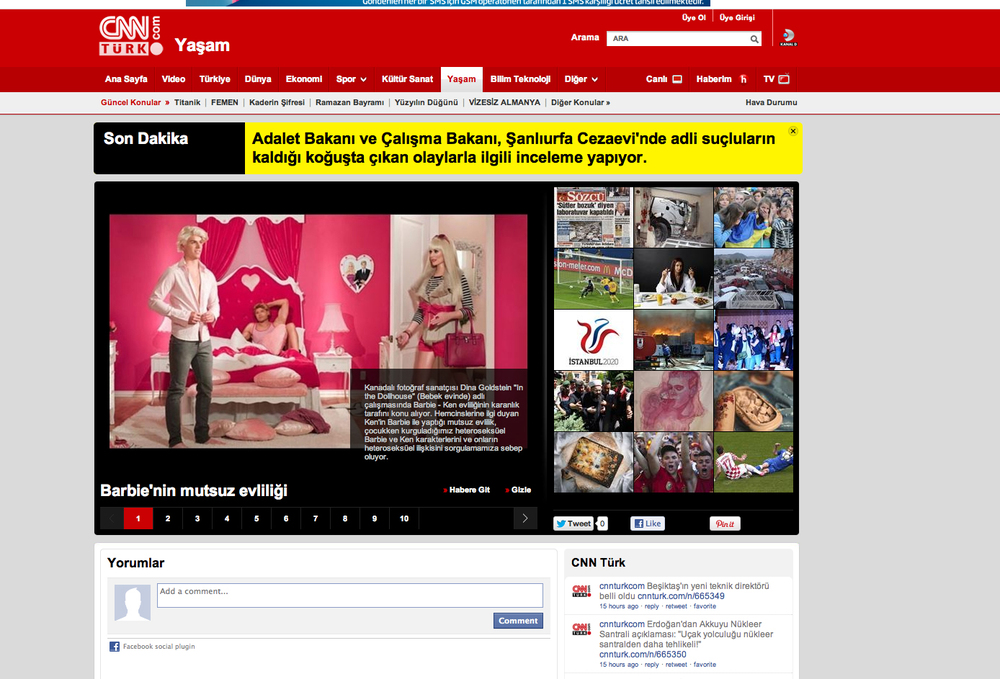Screen dimensions: 1000x679
Task: Click the Pin it button
Action: [724, 523]
